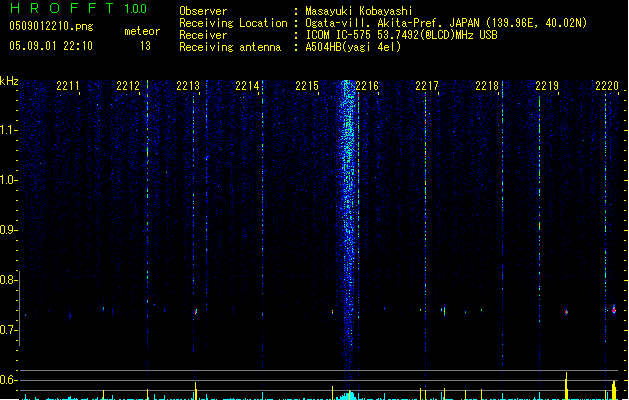Click the red meteor echo dot just after 2219
The width and height of the screenshot is (629, 400).
click(x=566, y=312)
